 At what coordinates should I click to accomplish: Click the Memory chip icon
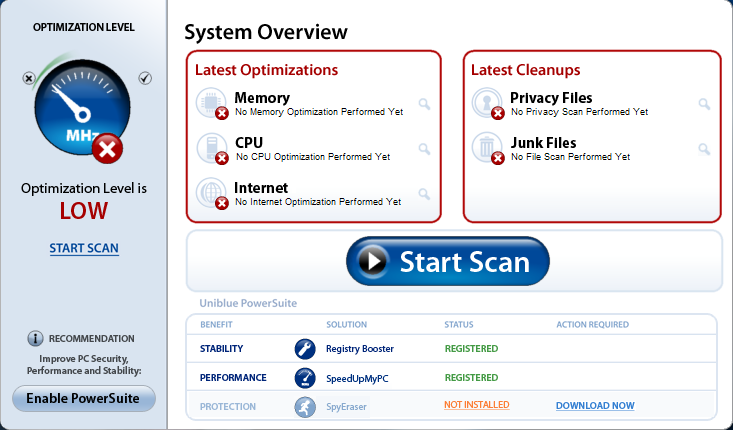(211, 101)
